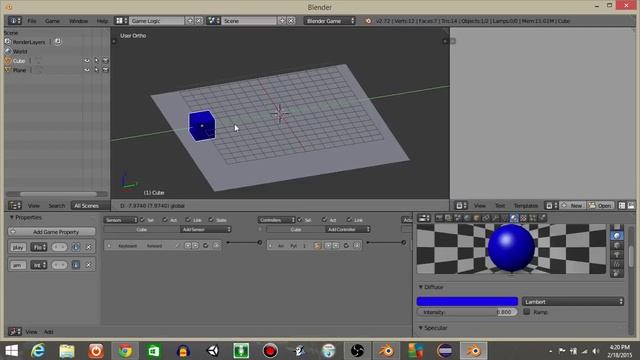
Task: Open the logic editor View menu
Action: click(x=31, y=332)
